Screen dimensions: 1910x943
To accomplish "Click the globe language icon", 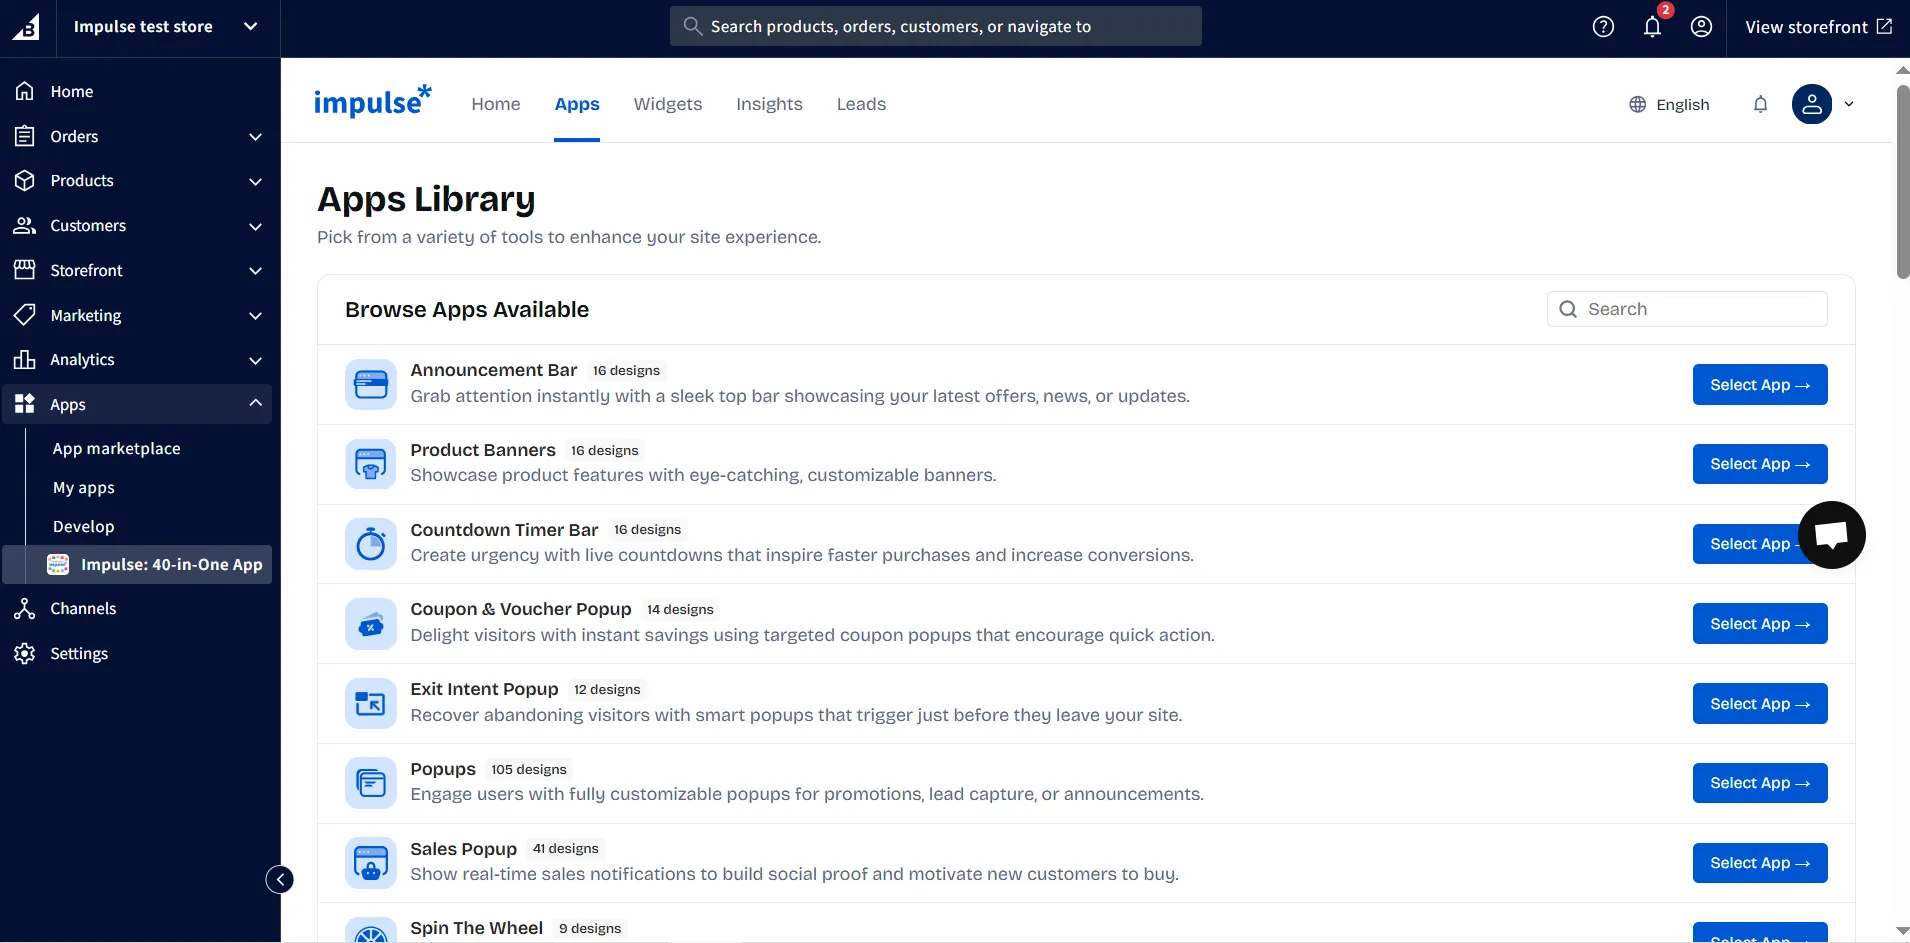I will [1637, 104].
